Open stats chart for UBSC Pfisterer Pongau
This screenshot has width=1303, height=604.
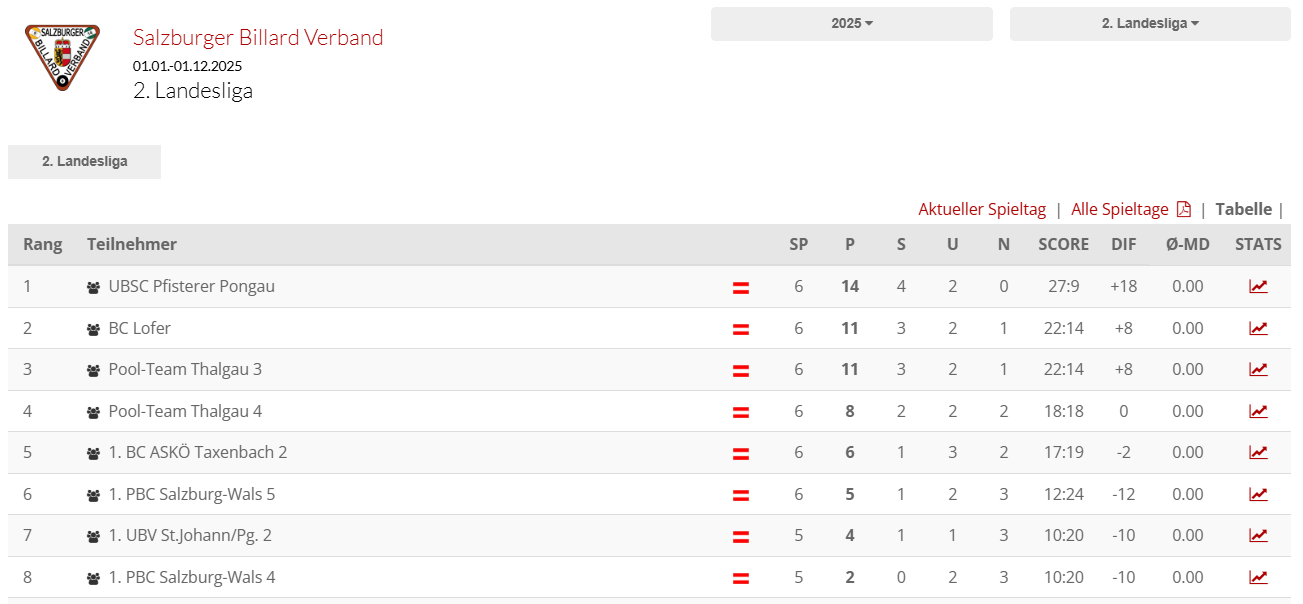[1258, 287]
